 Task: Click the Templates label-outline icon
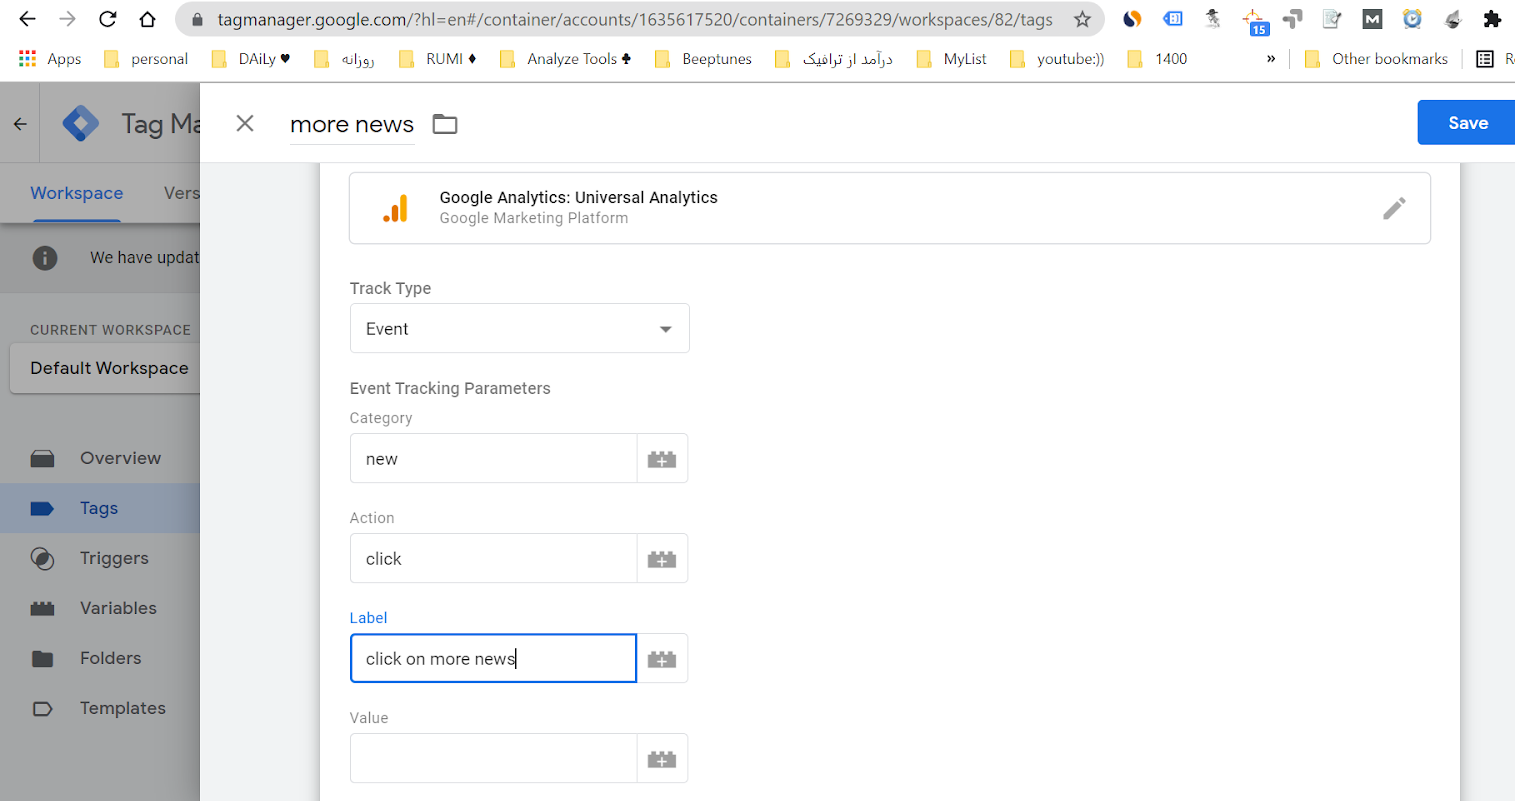click(42, 709)
